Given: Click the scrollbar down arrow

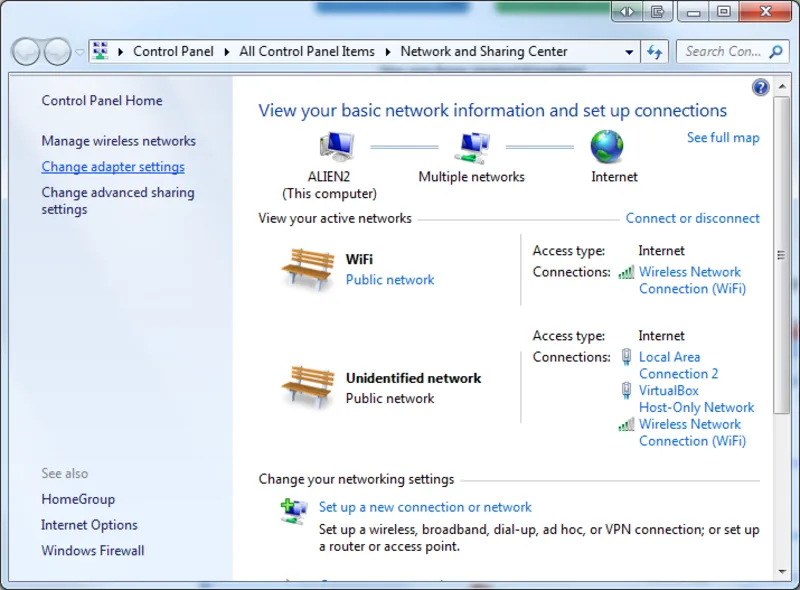Looking at the screenshot, I should tap(782, 572).
